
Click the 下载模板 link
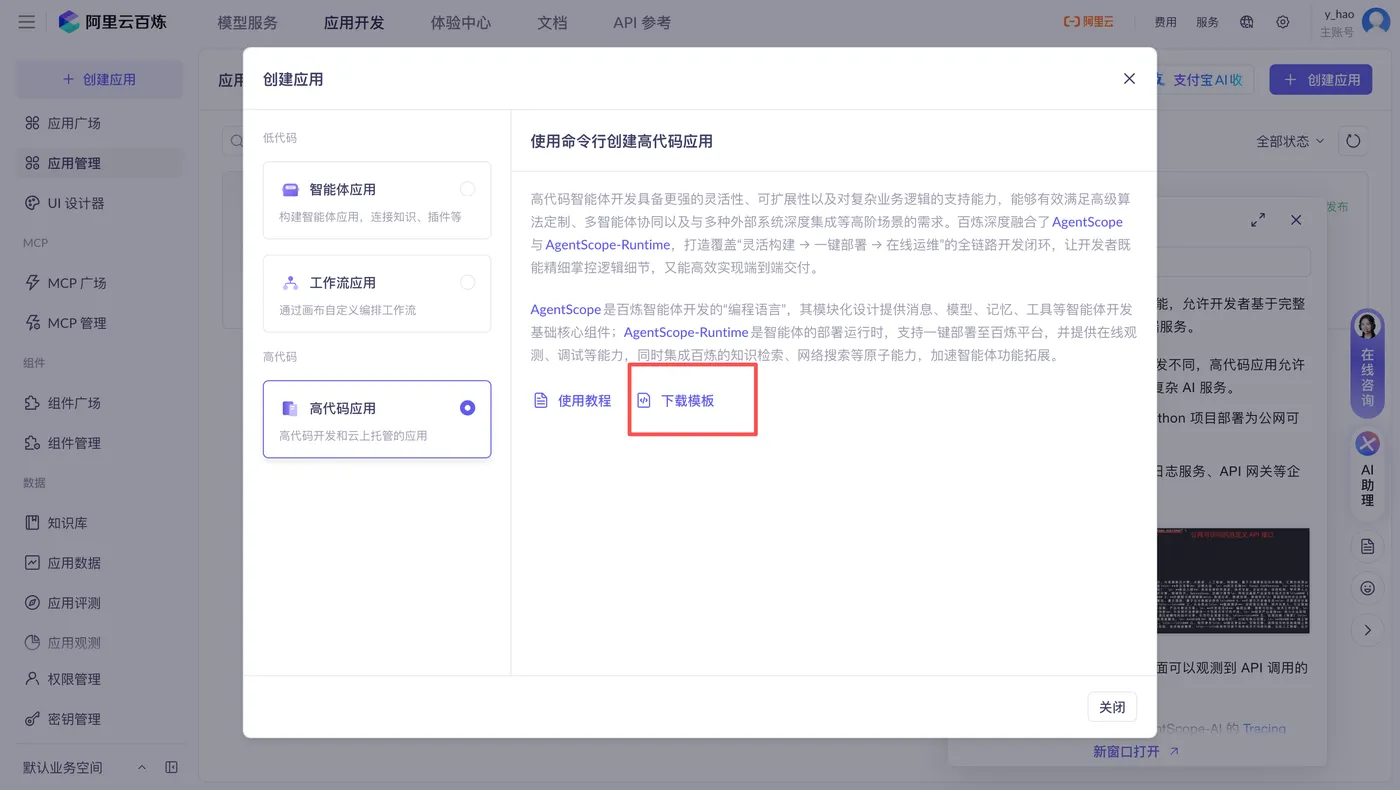688,400
